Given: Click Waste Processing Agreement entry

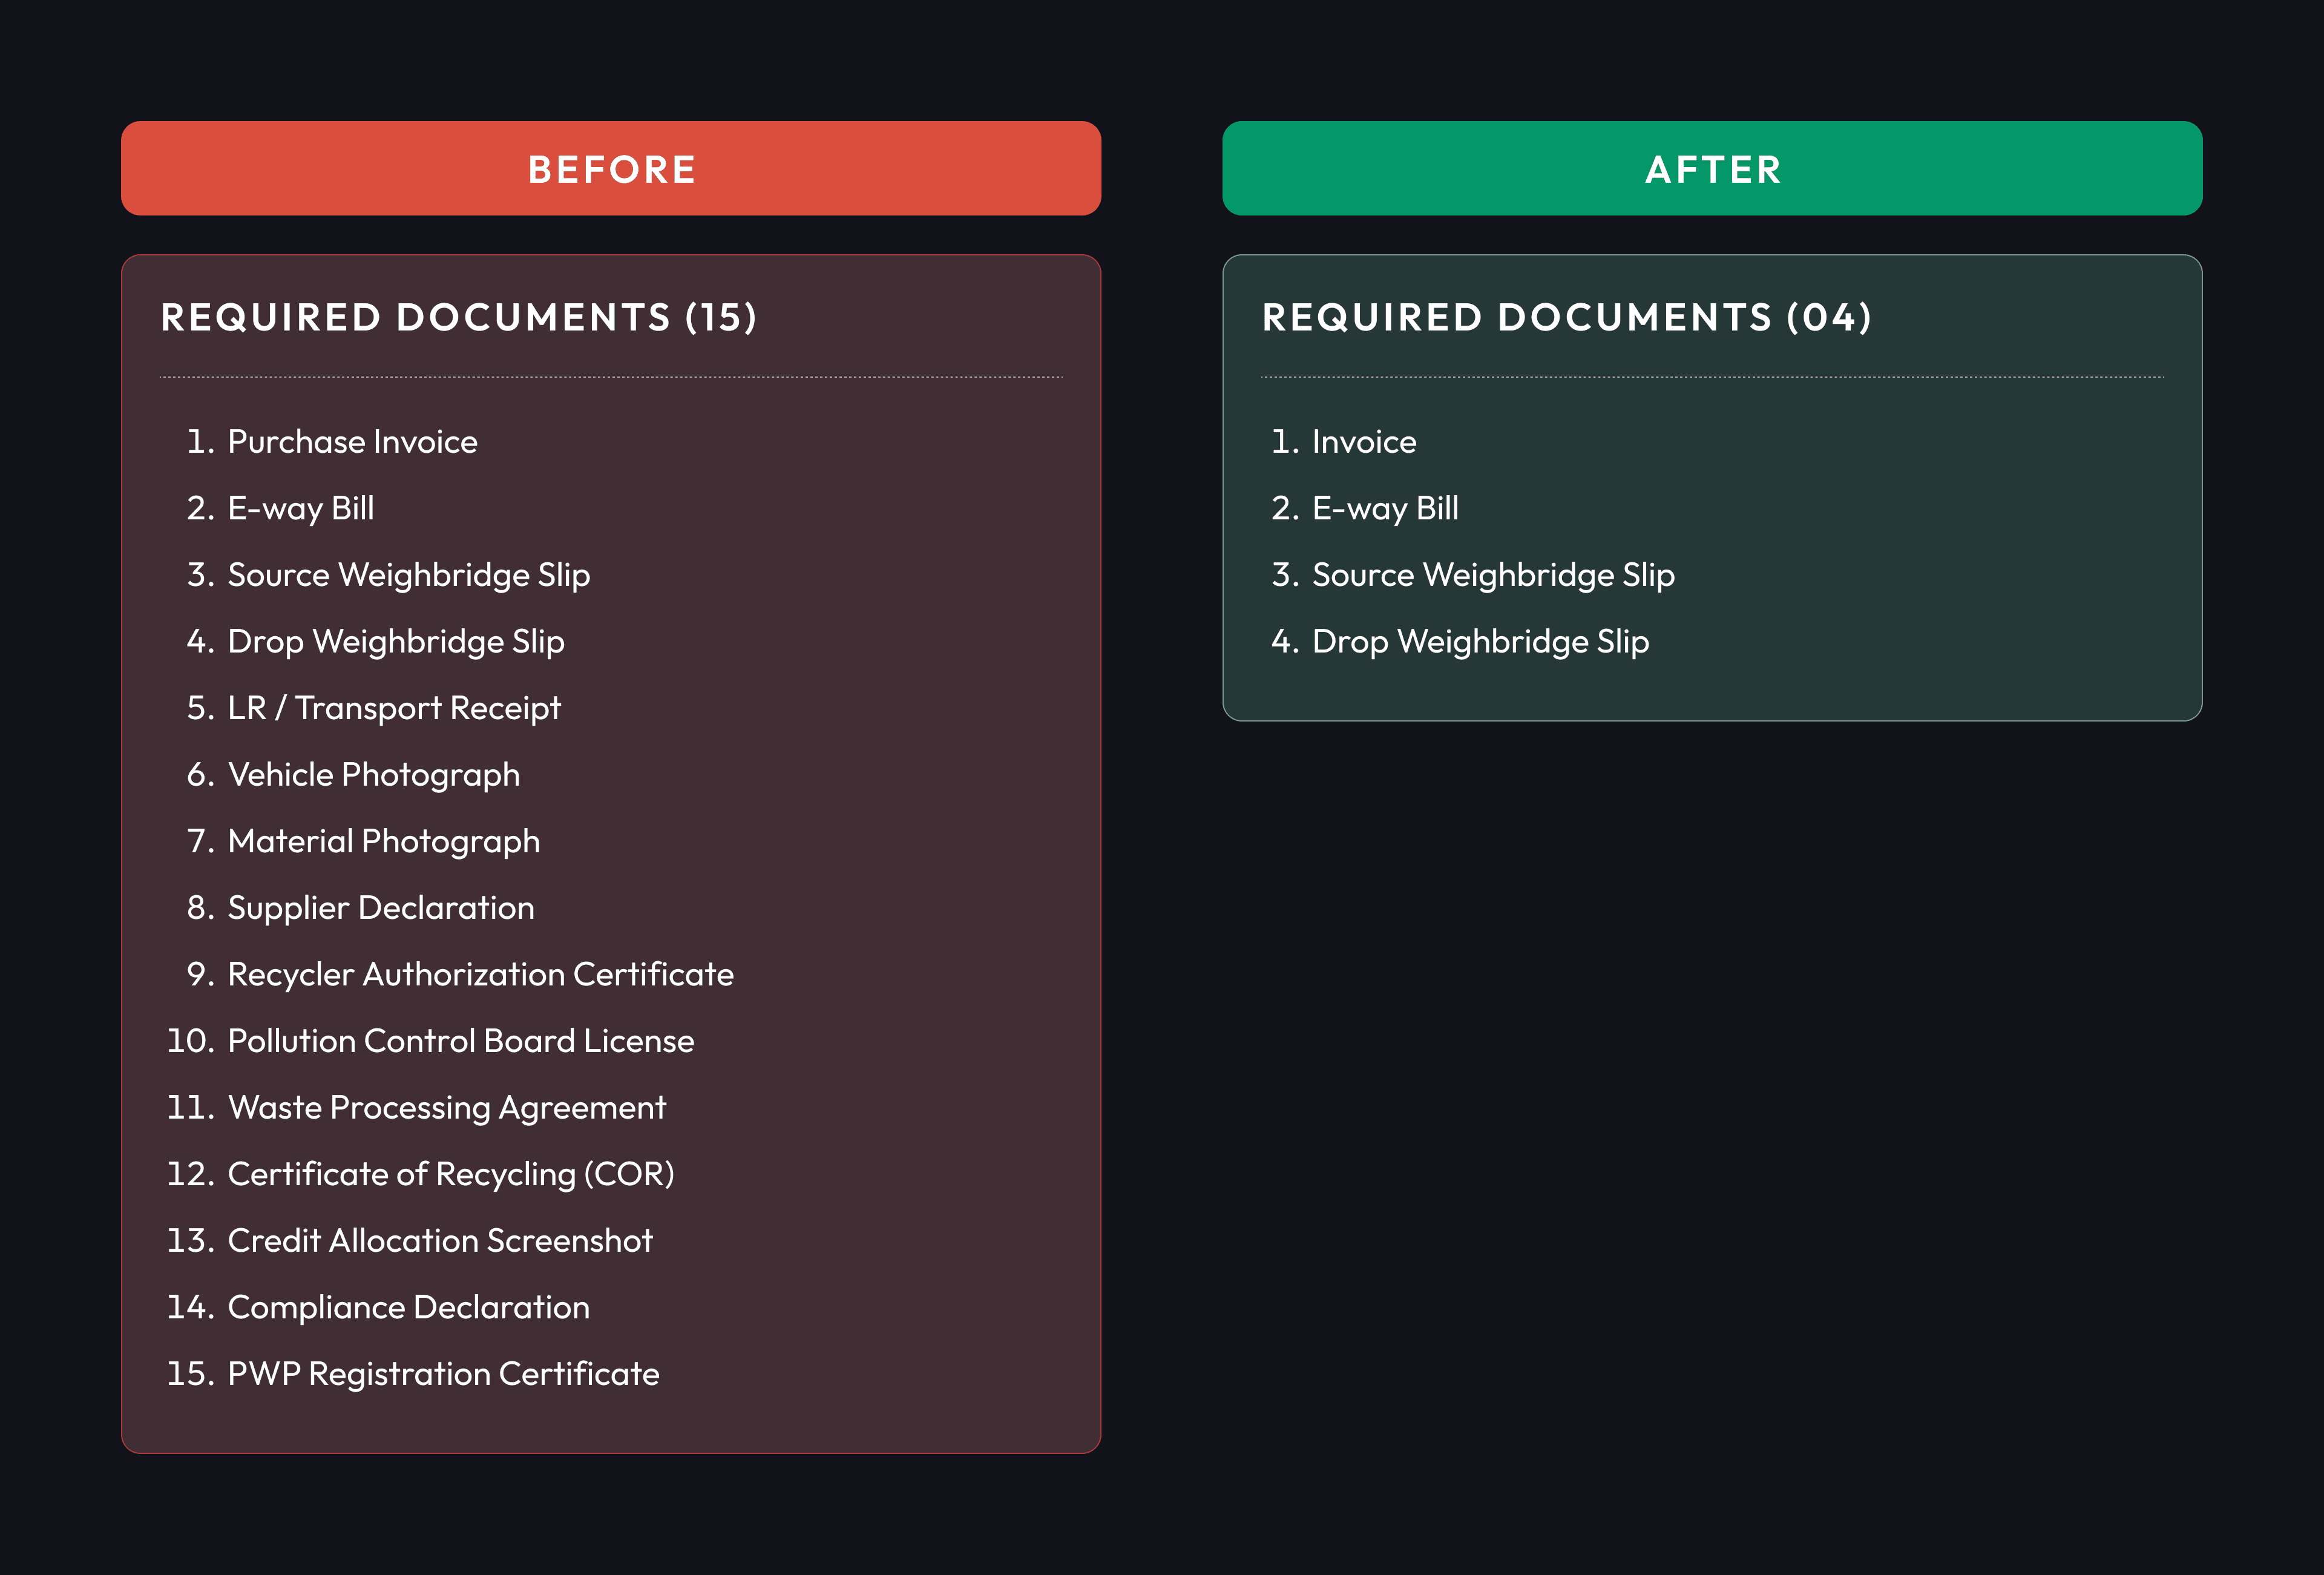Looking at the screenshot, I should [x=446, y=1108].
